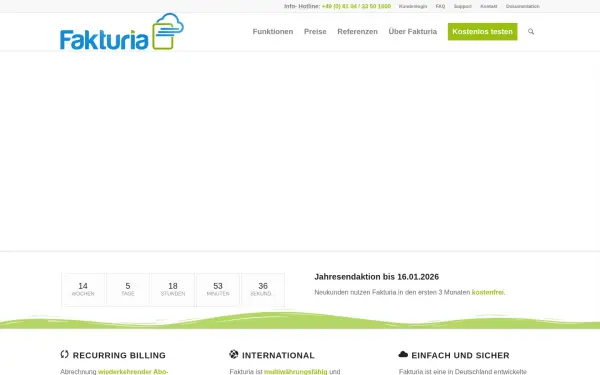Click the cloud icon beside Einfach und Sicher
This screenshot has width=600, height=375.
pyautogui.click(x=403, y=354)
